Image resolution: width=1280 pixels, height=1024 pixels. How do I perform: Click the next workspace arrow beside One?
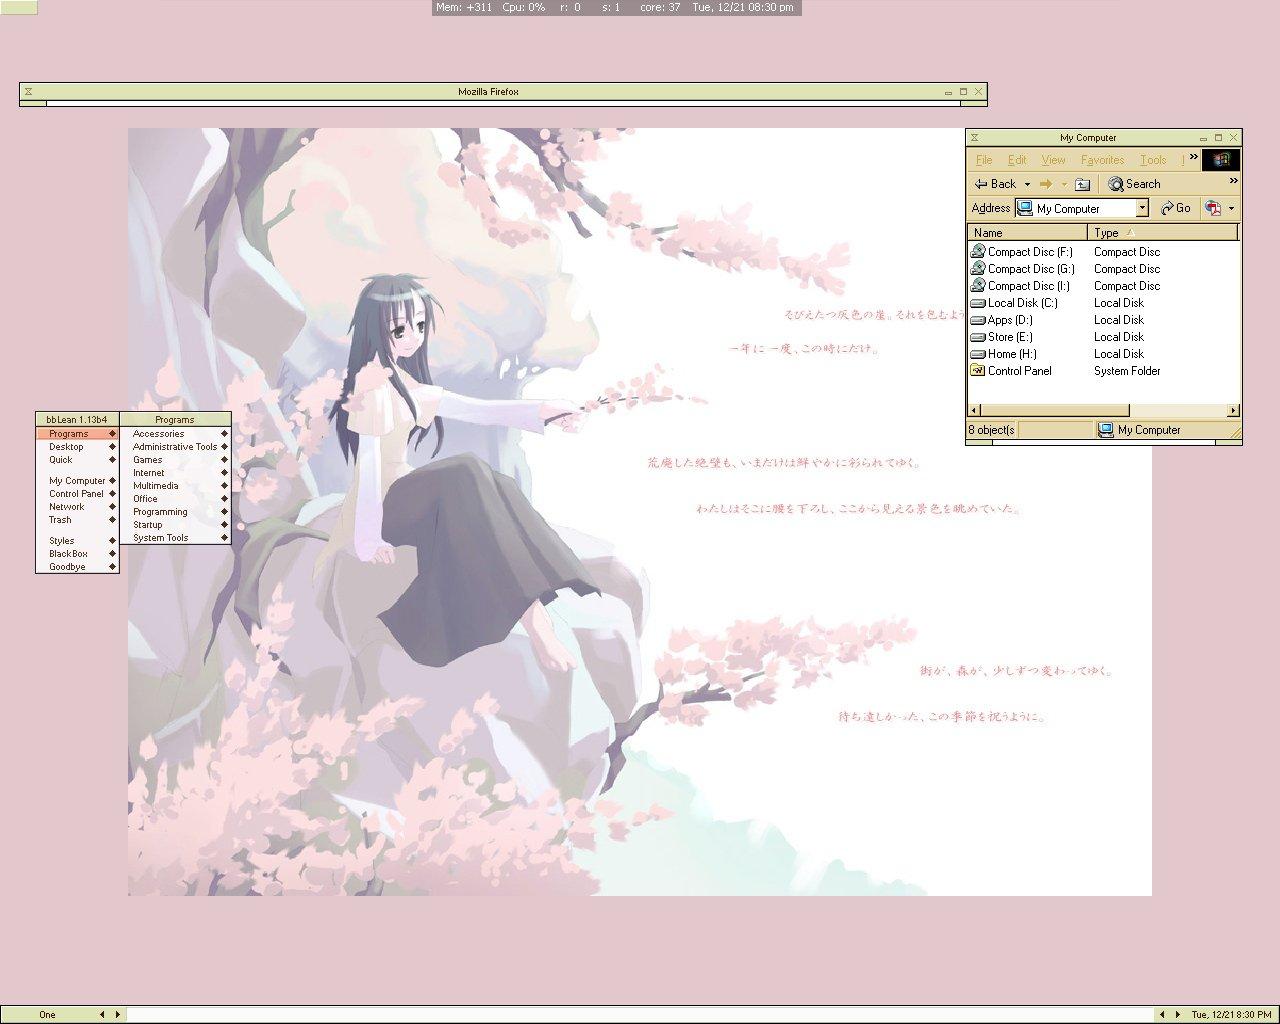pos(117,1014)
